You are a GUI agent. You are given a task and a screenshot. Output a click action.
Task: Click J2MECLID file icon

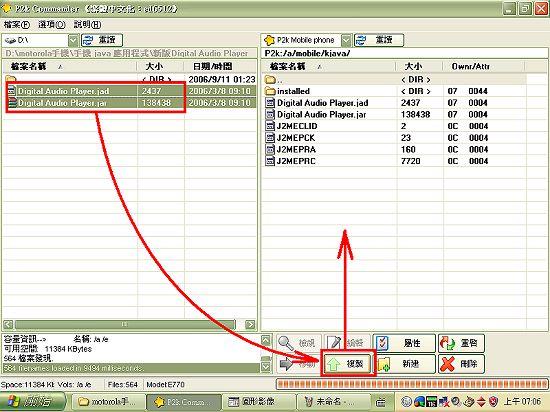click(x=270, y=126)
